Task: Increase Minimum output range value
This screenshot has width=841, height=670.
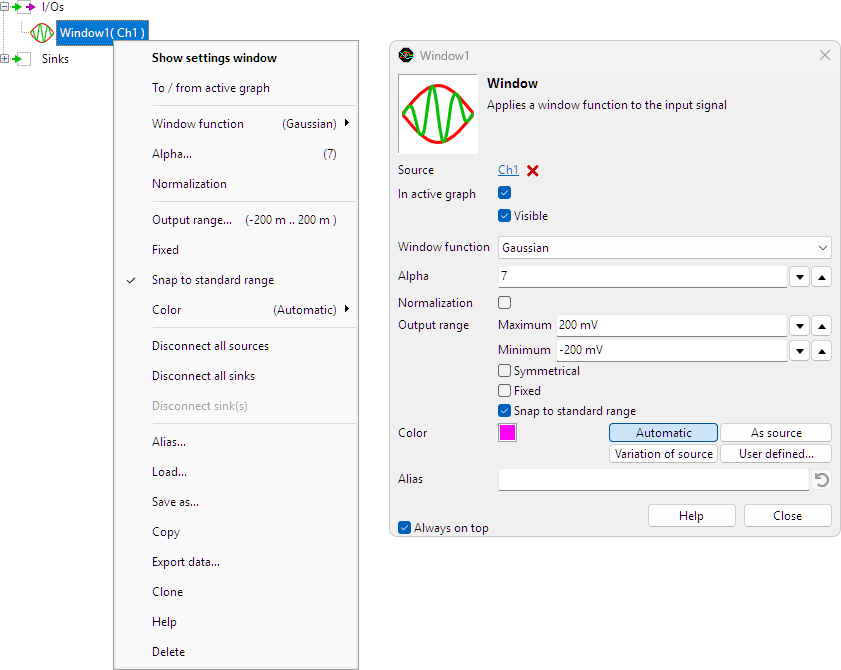Action: coord(822,351)
